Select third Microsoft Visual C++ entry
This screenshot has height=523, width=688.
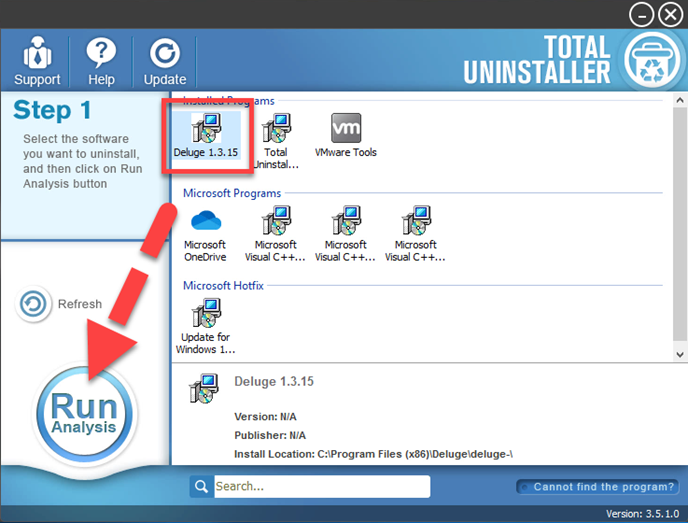415,234
